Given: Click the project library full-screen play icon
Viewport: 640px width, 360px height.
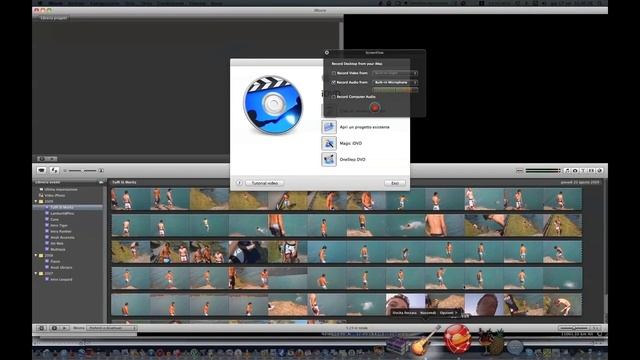Looking at the screenshot, I should (x=42, y=159).
